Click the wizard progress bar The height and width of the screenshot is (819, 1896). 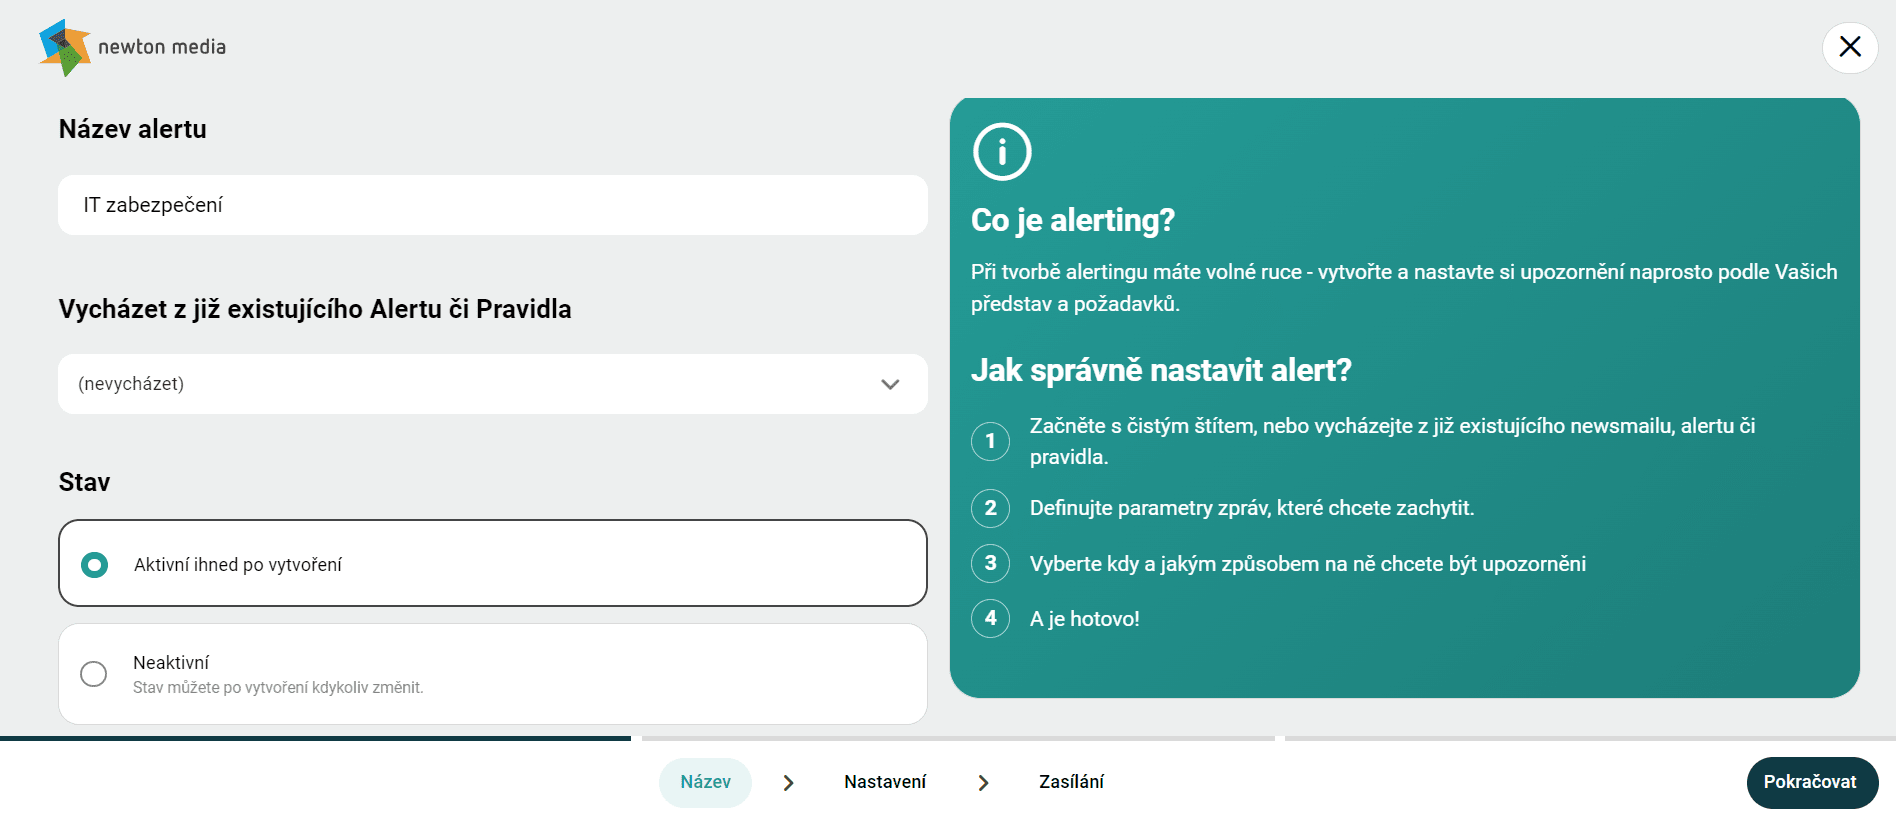tap(948, 738)
